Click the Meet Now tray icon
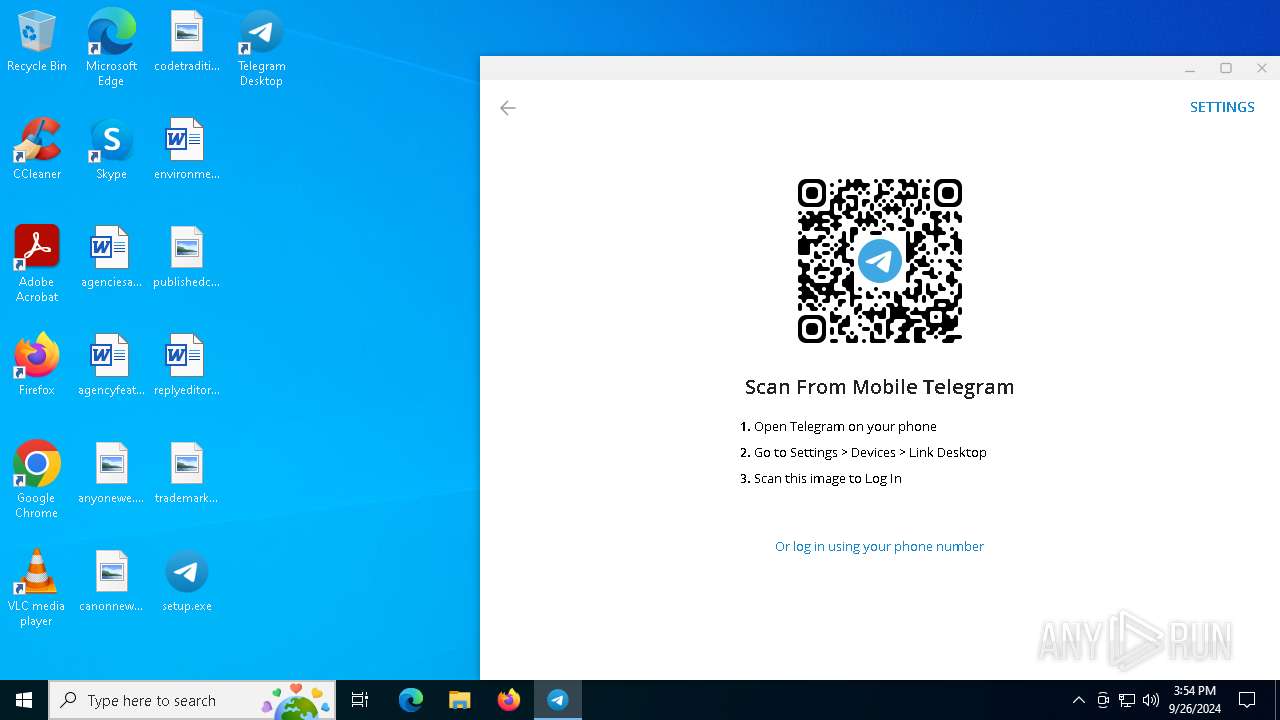The height and width of the screenshot is (720, 1280). pyautogui.click(x=1103, y=700)
